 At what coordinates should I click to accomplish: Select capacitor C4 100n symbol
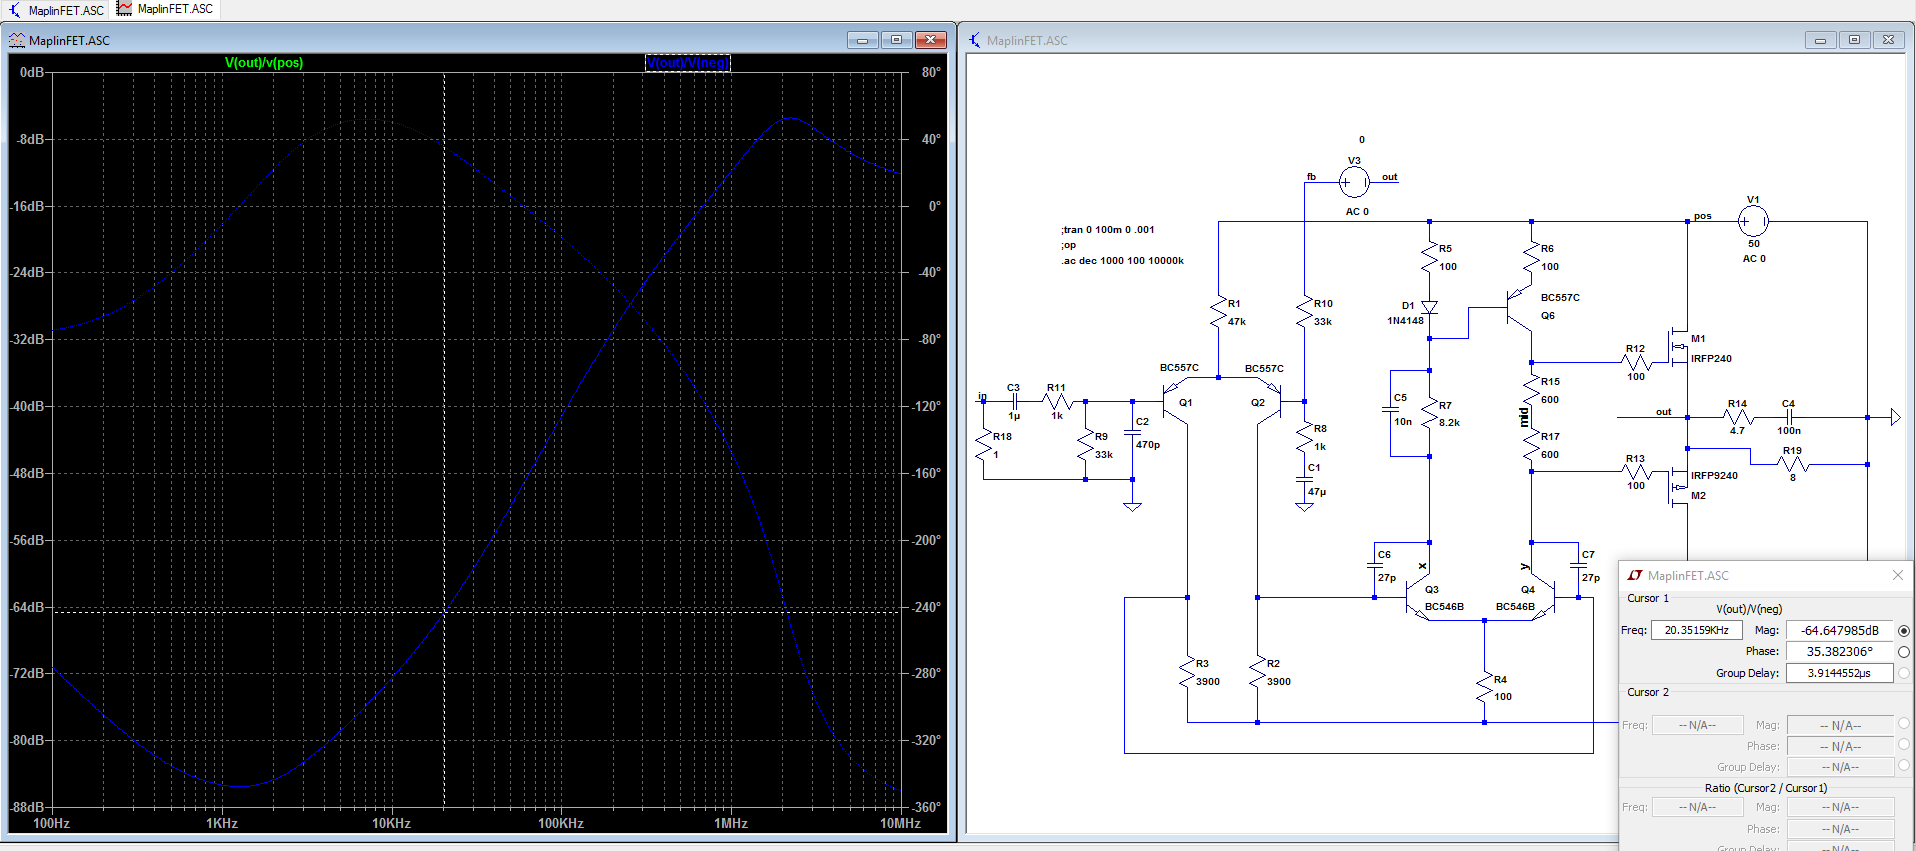(1788, 417)
